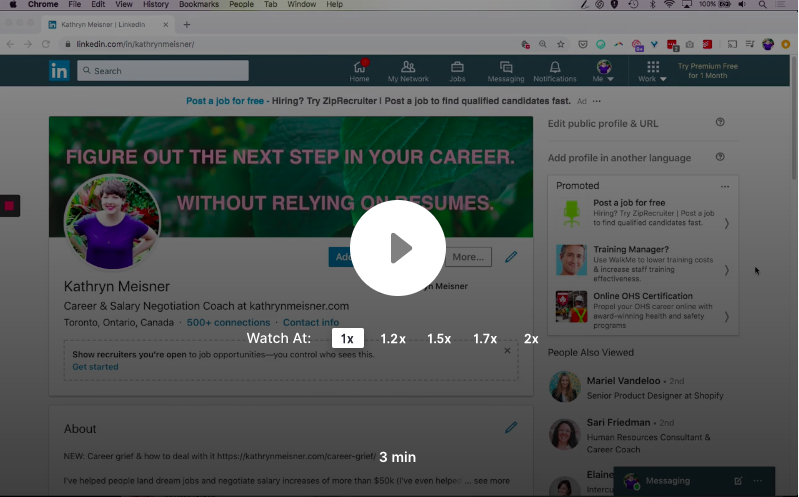This screenshot has width=799, height=497.
Task: Open the Bookmarks menu in menu bar
Action: pos(199,5)
